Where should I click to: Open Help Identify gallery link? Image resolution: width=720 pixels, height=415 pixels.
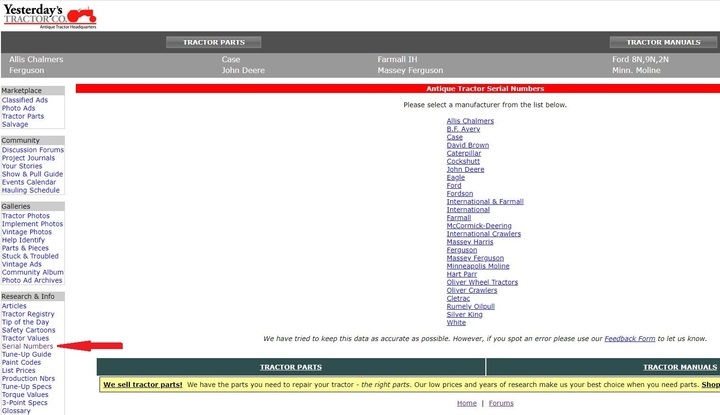pos(23,240)
